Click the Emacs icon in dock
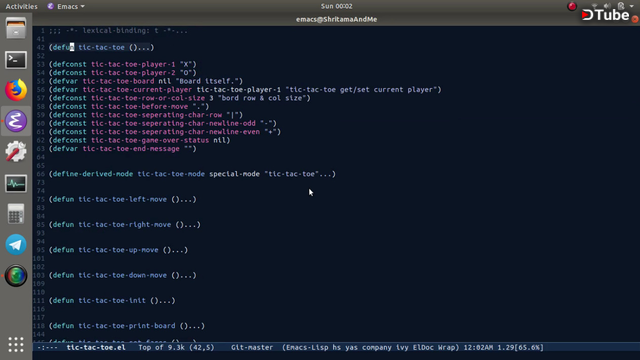 coord(16,121)
